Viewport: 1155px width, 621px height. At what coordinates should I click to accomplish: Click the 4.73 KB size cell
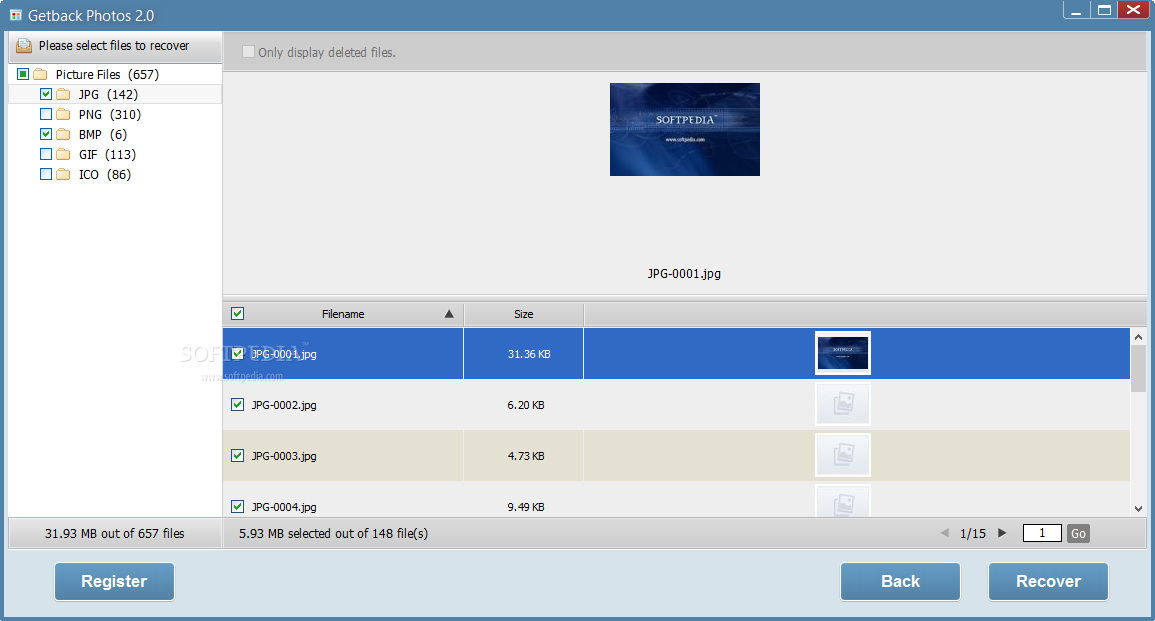coord(526,456)
